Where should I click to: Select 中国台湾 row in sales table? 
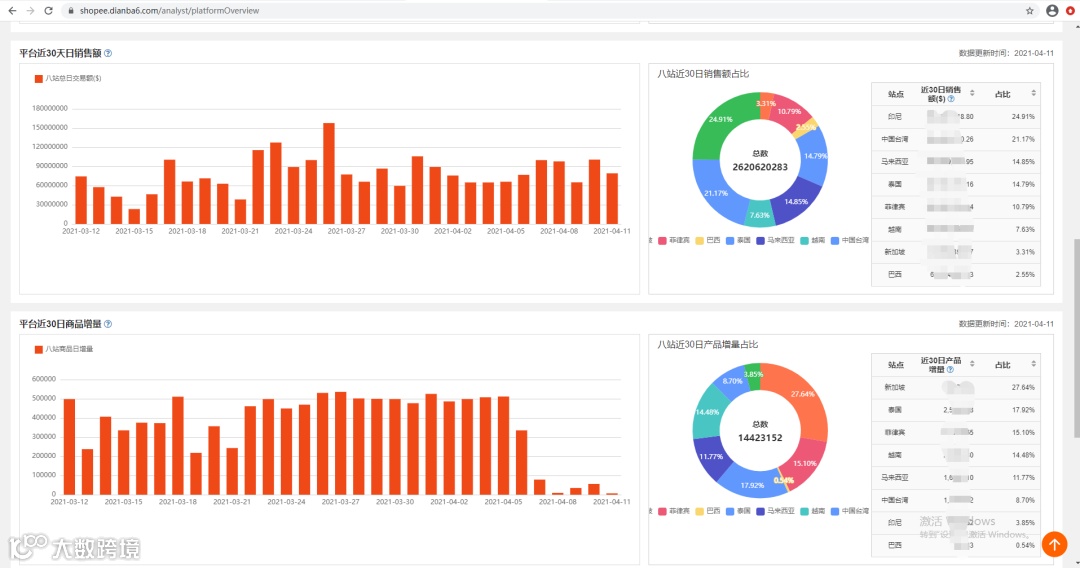956,139
